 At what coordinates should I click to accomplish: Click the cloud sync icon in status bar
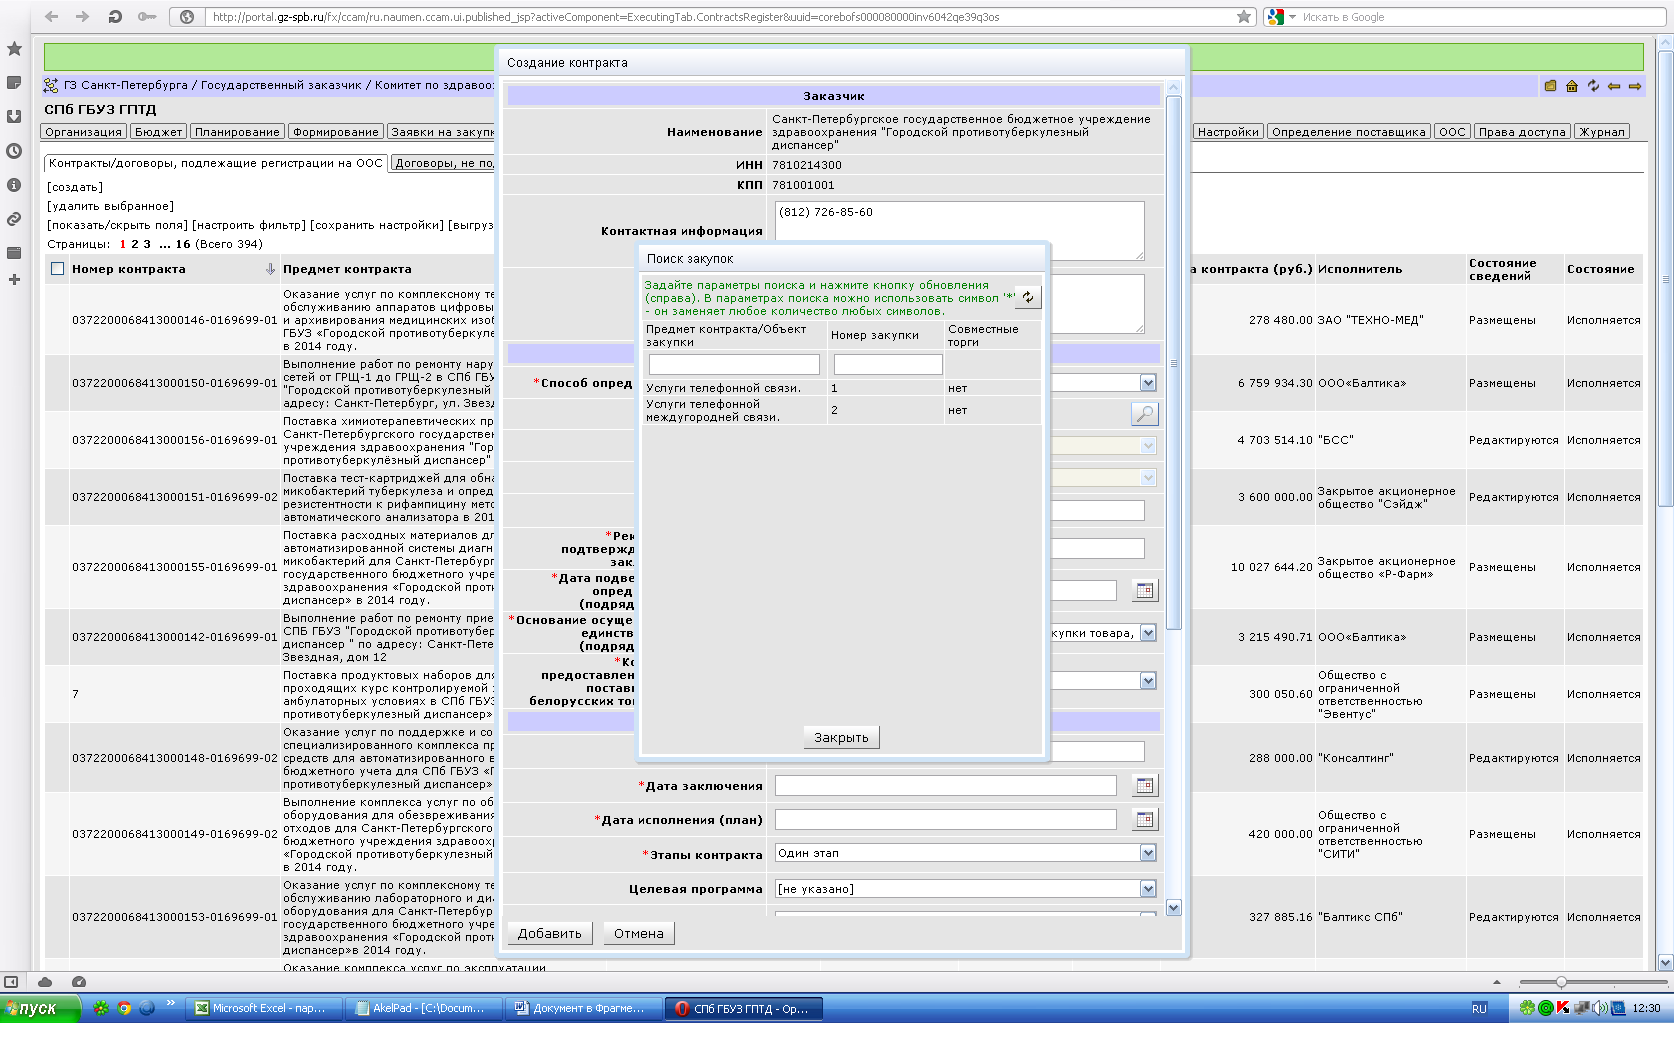pos(45,982)
